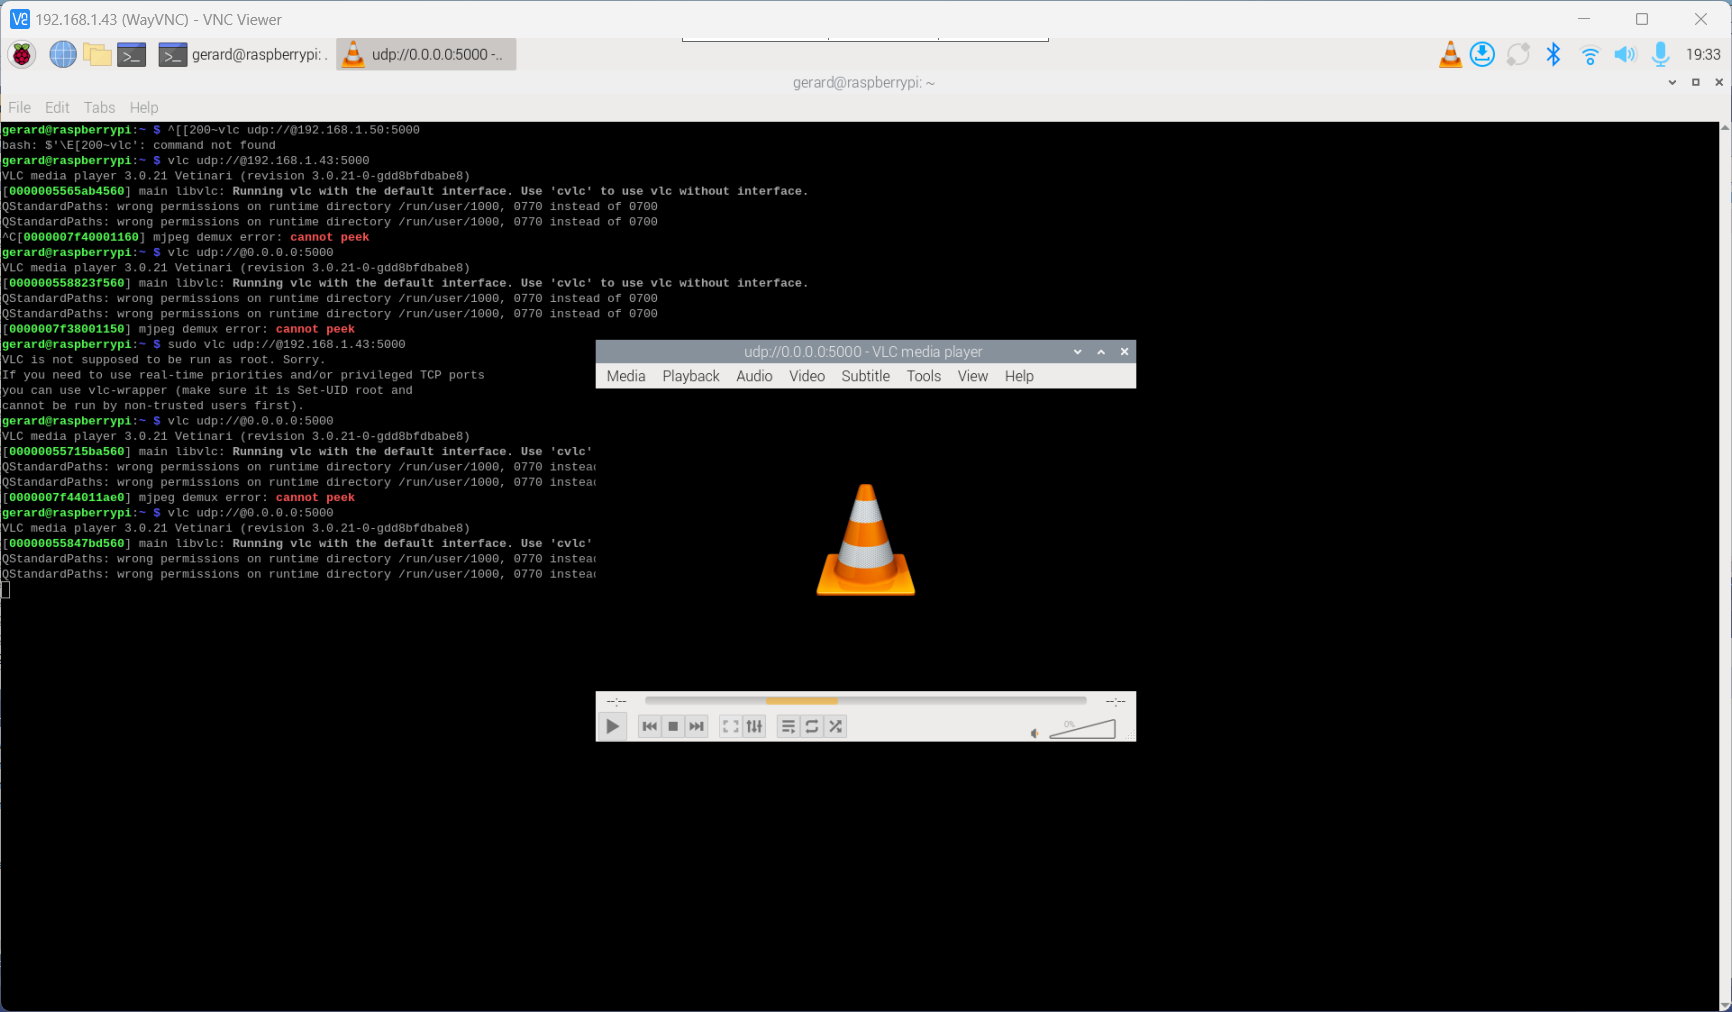Open the terminal Help menu
Screen dimensions: 1732x1012
[144, 107]
